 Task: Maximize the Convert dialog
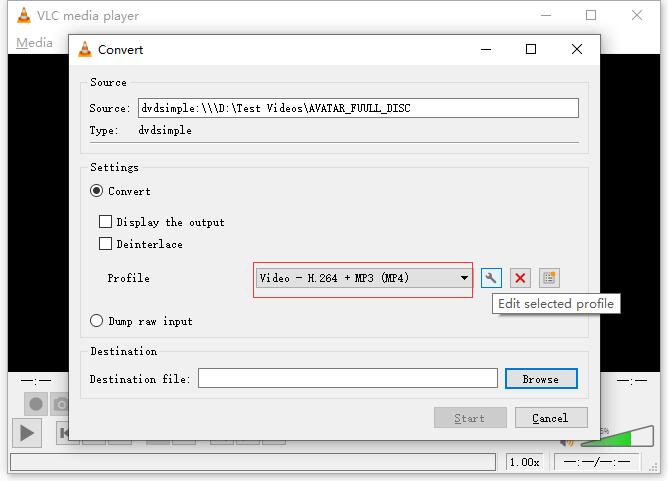tap(531, 49)
